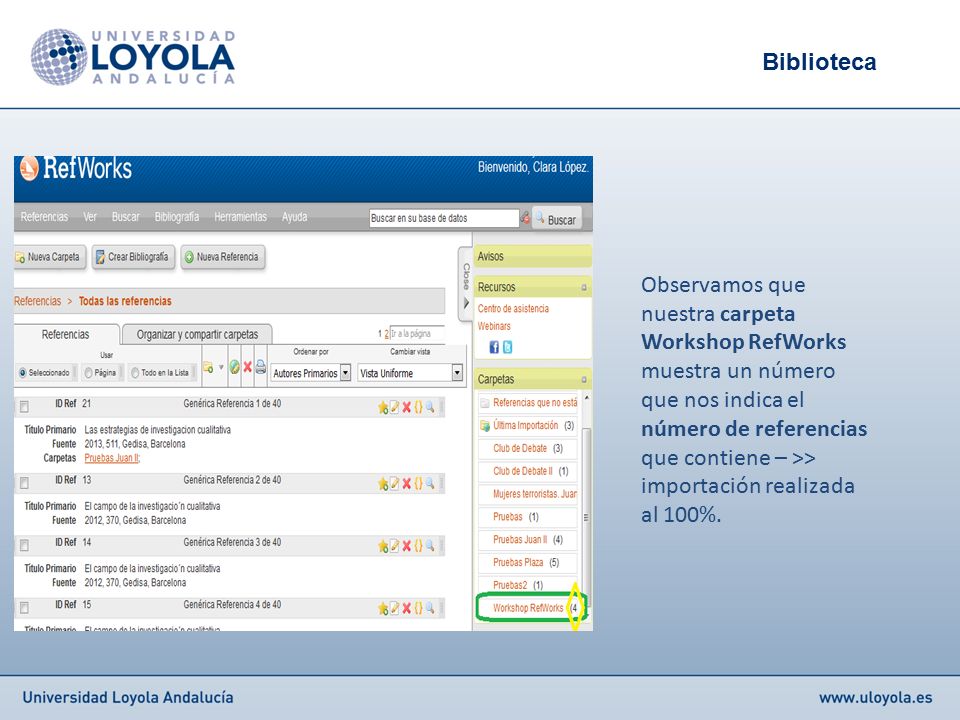Image resolution: width=960 pixels, height=720 pixels.
Task: Open the Webinars link
Action: click(x=494, y=326)
